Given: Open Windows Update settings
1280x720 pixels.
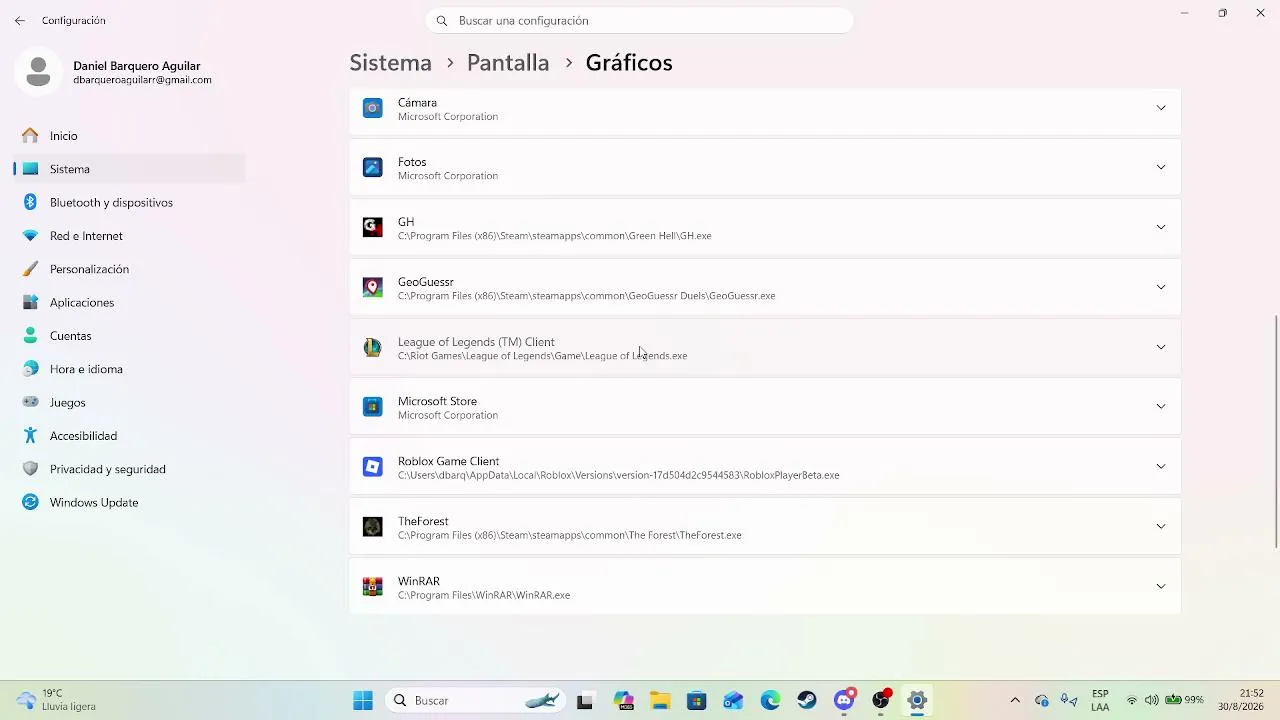Looking at the screenshot, I should tap(129, 502).
